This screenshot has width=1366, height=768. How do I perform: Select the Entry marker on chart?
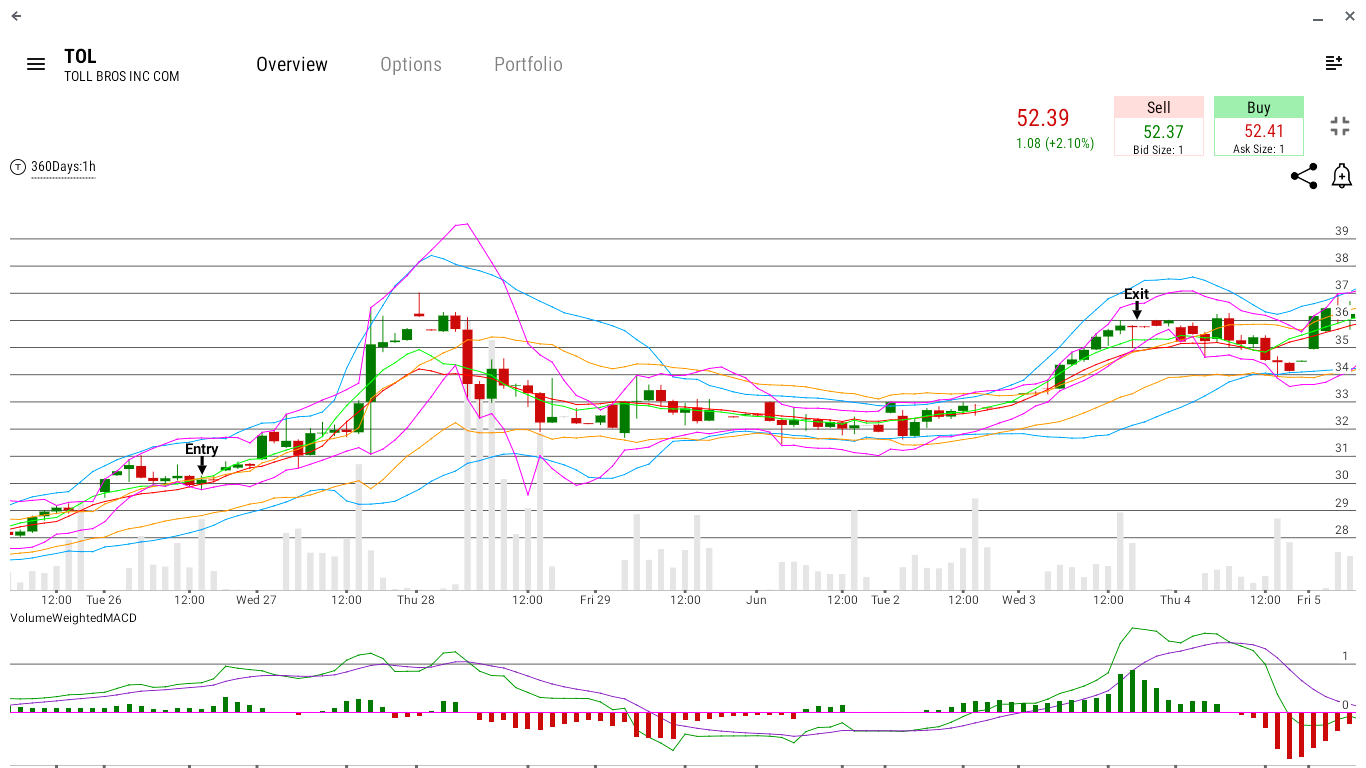click(201, 457)
